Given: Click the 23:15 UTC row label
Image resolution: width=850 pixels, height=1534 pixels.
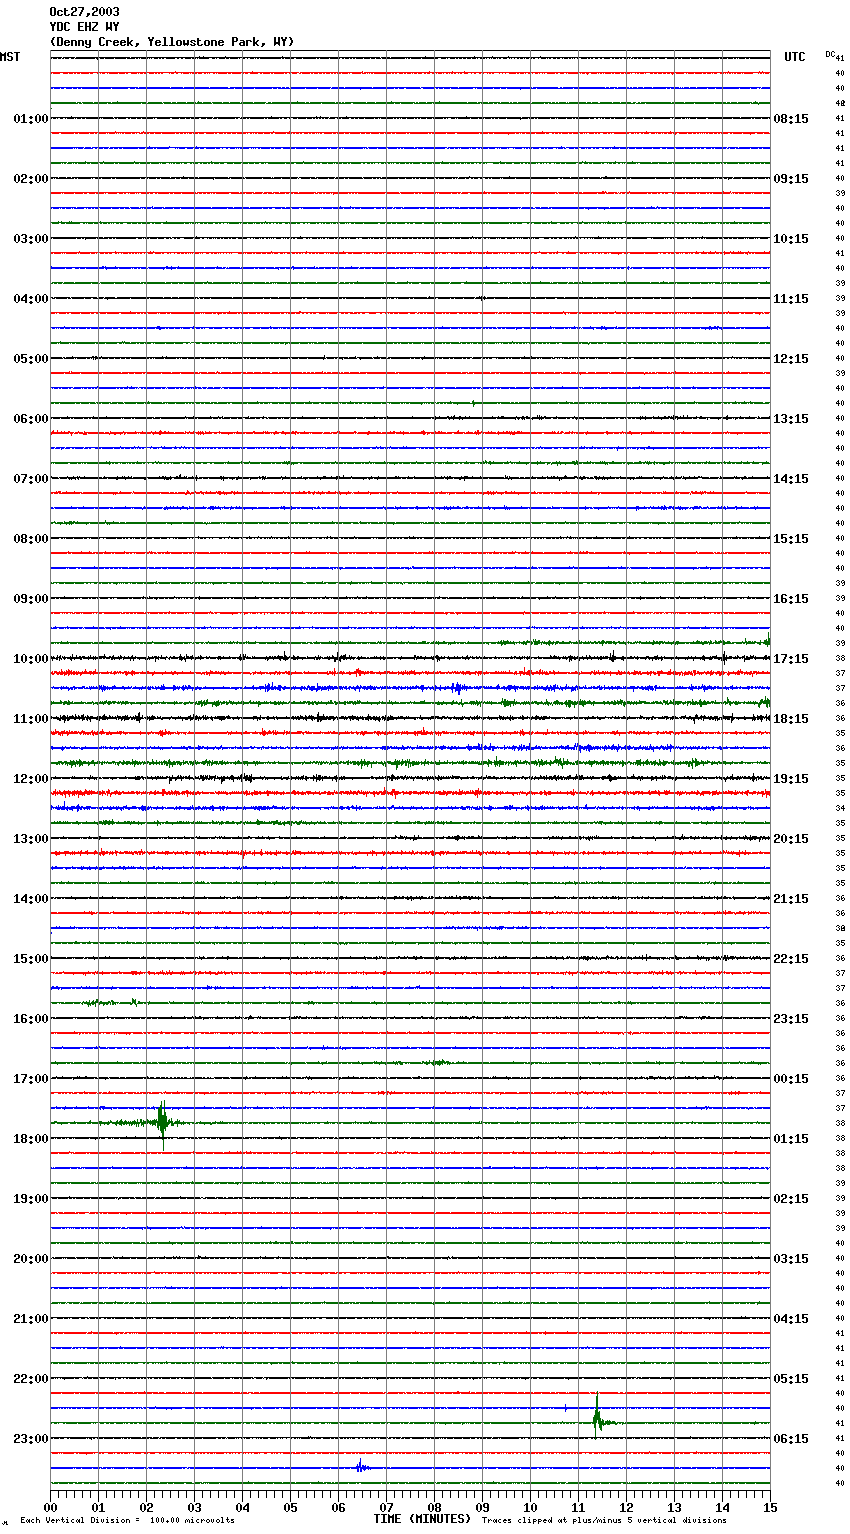Looking at the screenshot, I should 791,1019.
